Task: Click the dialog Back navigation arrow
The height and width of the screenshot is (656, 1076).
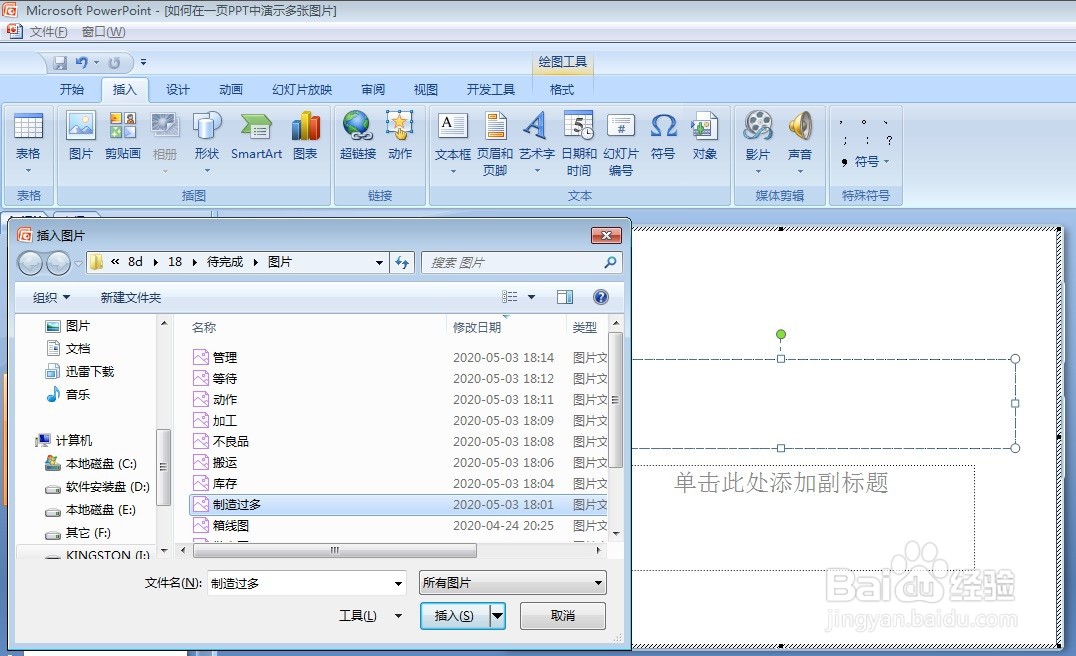Action: pos(30,263)
